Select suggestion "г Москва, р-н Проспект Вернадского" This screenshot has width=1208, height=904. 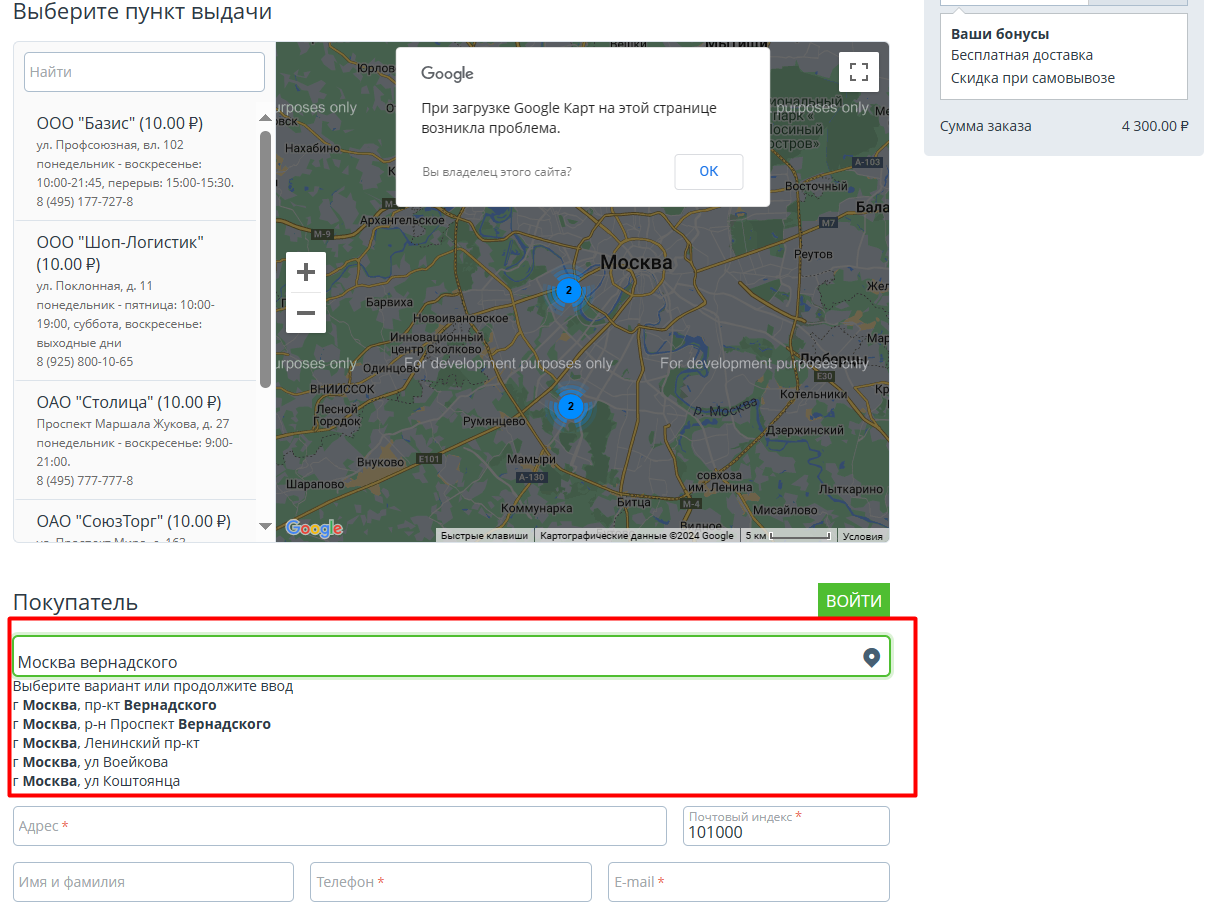pyautogui.click(x=142, y=724)
